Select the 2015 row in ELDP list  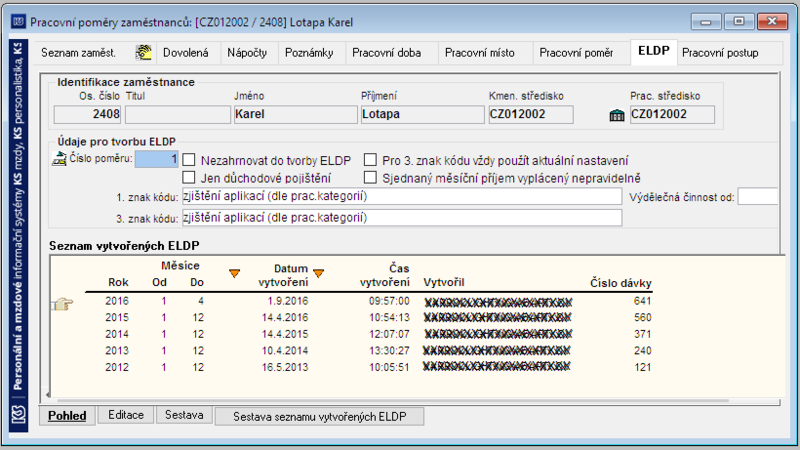tap(368, 317)
